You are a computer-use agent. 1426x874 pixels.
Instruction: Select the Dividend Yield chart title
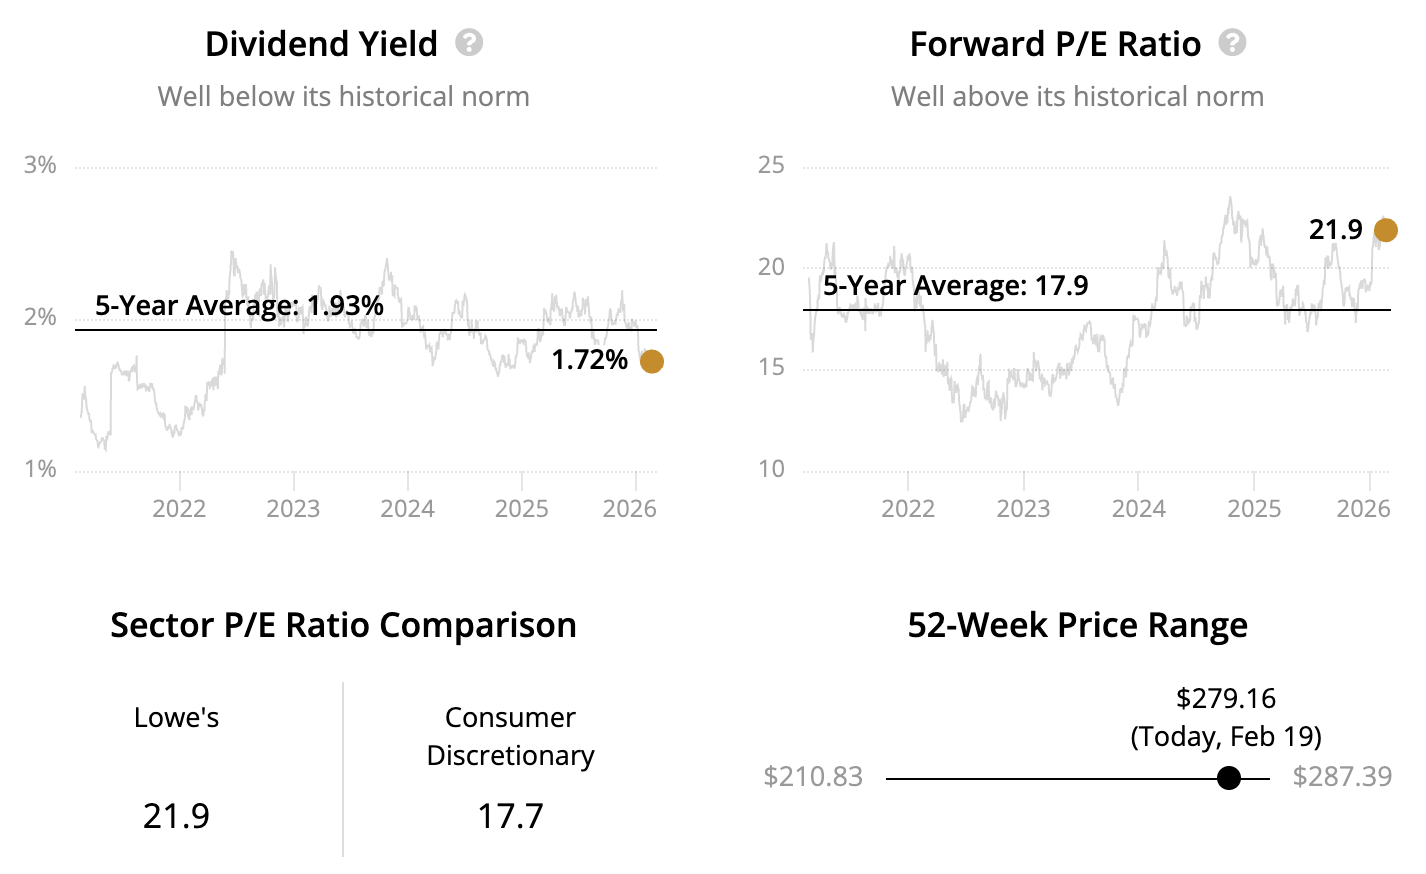(321, 44)
